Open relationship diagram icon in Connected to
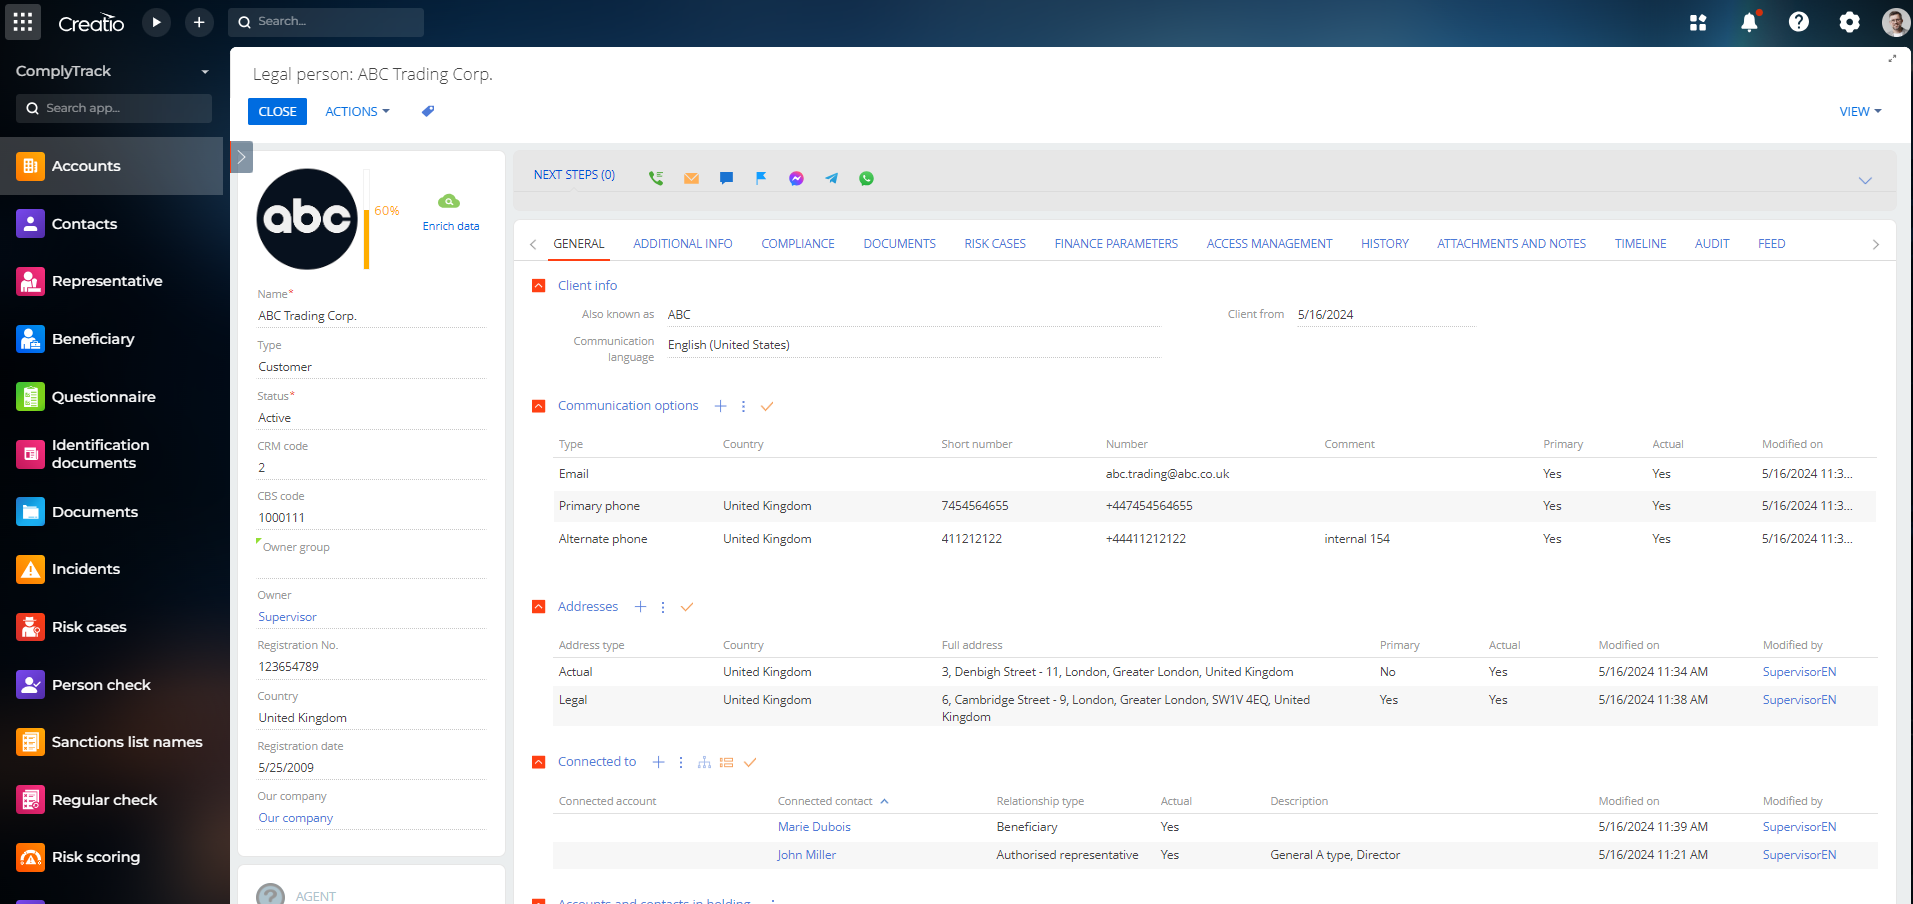Image resolution: width=1913 pixels, height=904 pixels. (x=704, y=762)
